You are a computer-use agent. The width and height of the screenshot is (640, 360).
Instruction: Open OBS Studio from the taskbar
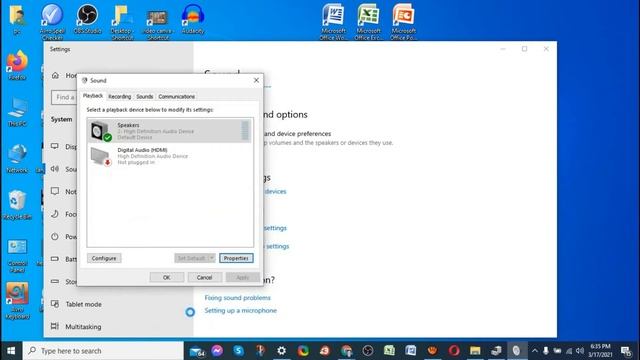tap(368, 351)
